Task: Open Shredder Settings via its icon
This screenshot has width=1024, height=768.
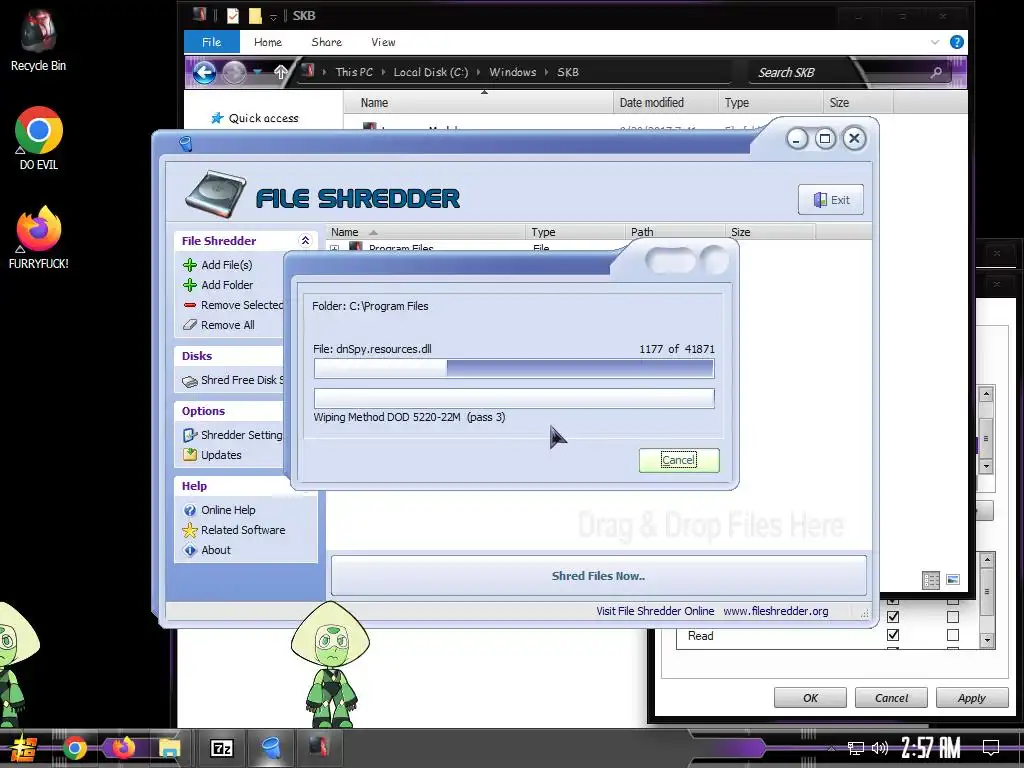Action: [190, 435]
